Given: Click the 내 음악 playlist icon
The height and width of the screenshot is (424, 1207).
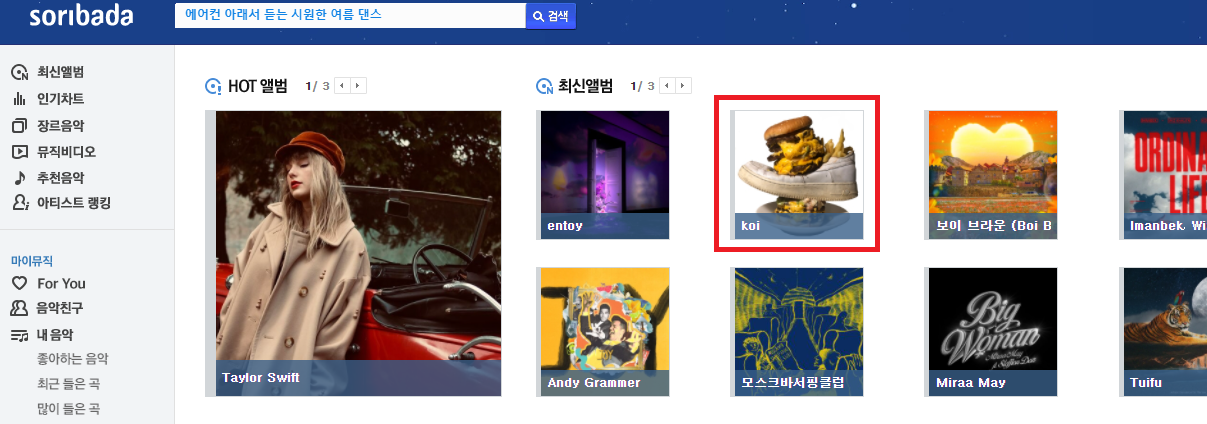Looking at the screenshot, I should point(19,335).
